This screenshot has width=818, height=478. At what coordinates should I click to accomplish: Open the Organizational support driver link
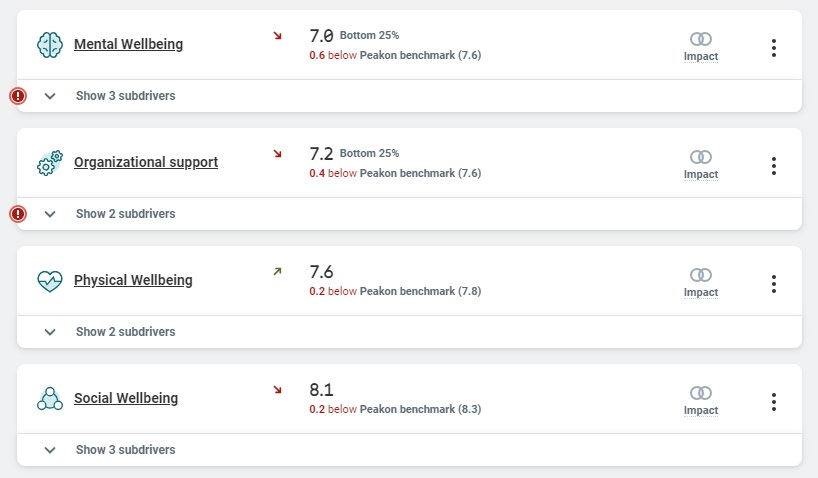(146, 162)
